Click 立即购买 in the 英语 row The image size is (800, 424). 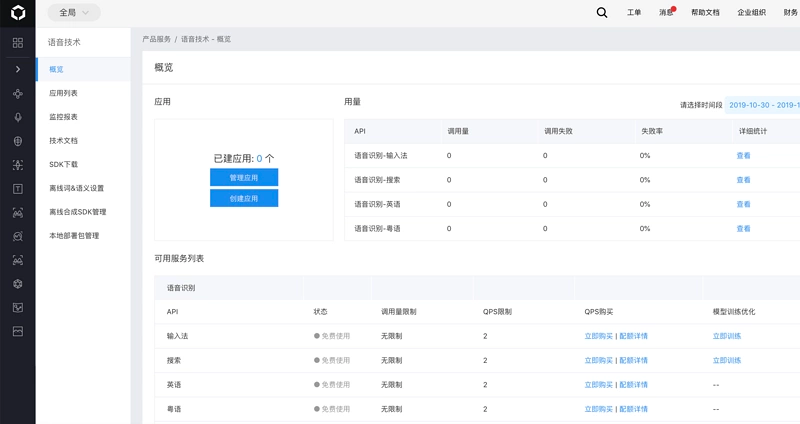pyautogui.click(x=598, y=385)
